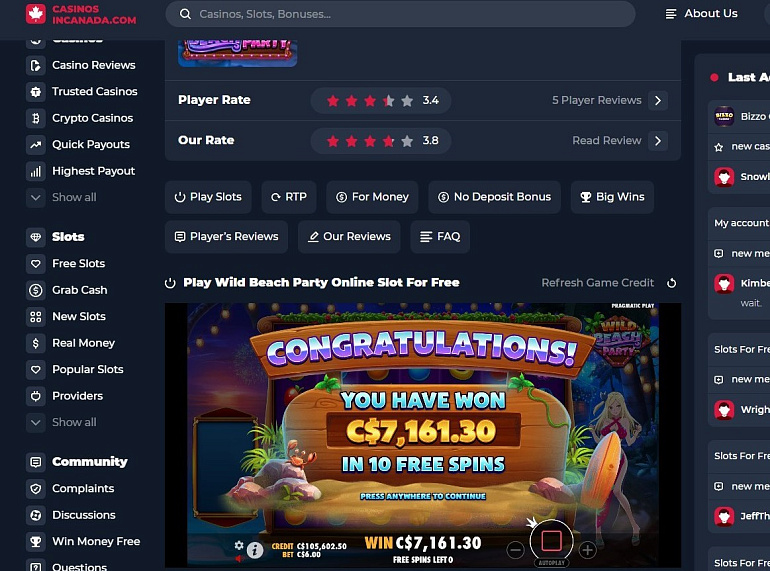This screenshot has height=571, width=770.
Task: Increase the bet with plus button
Action: click(587, 550)
